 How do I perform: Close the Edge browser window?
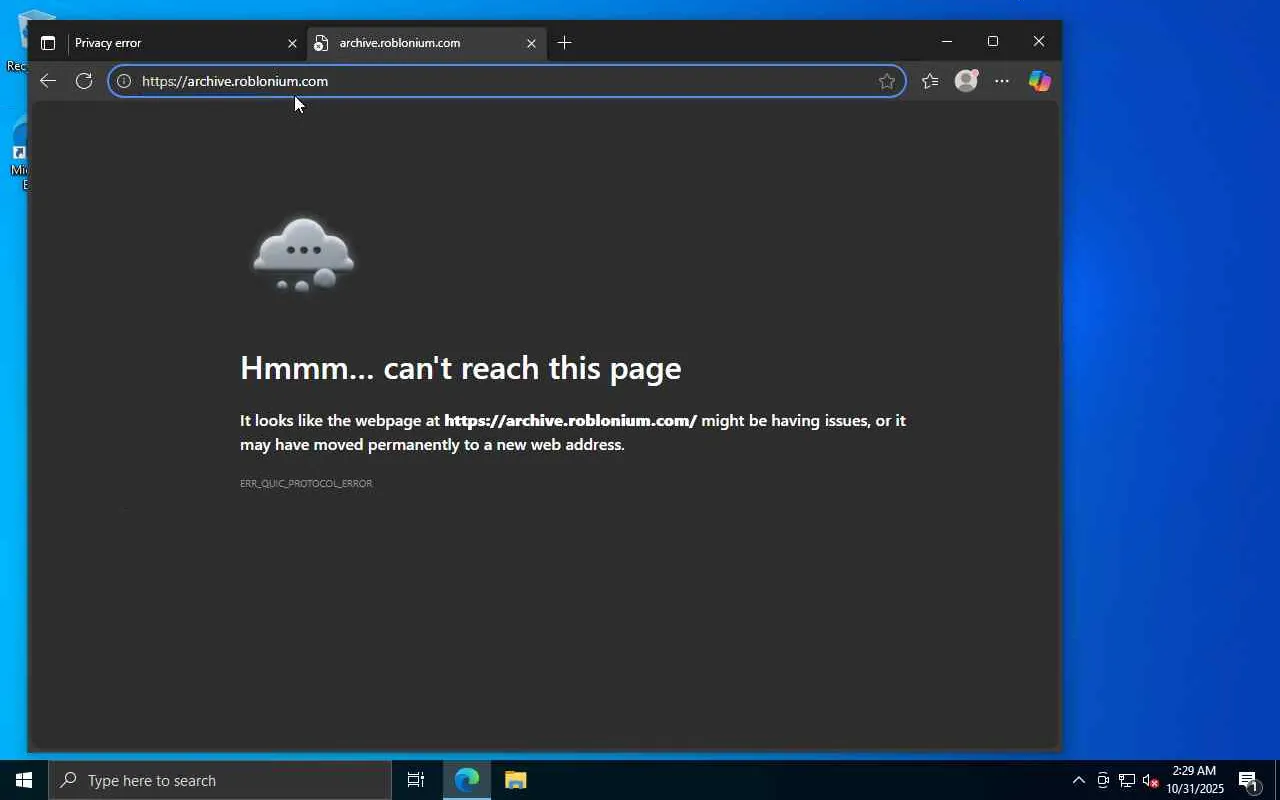[1039, 41]
